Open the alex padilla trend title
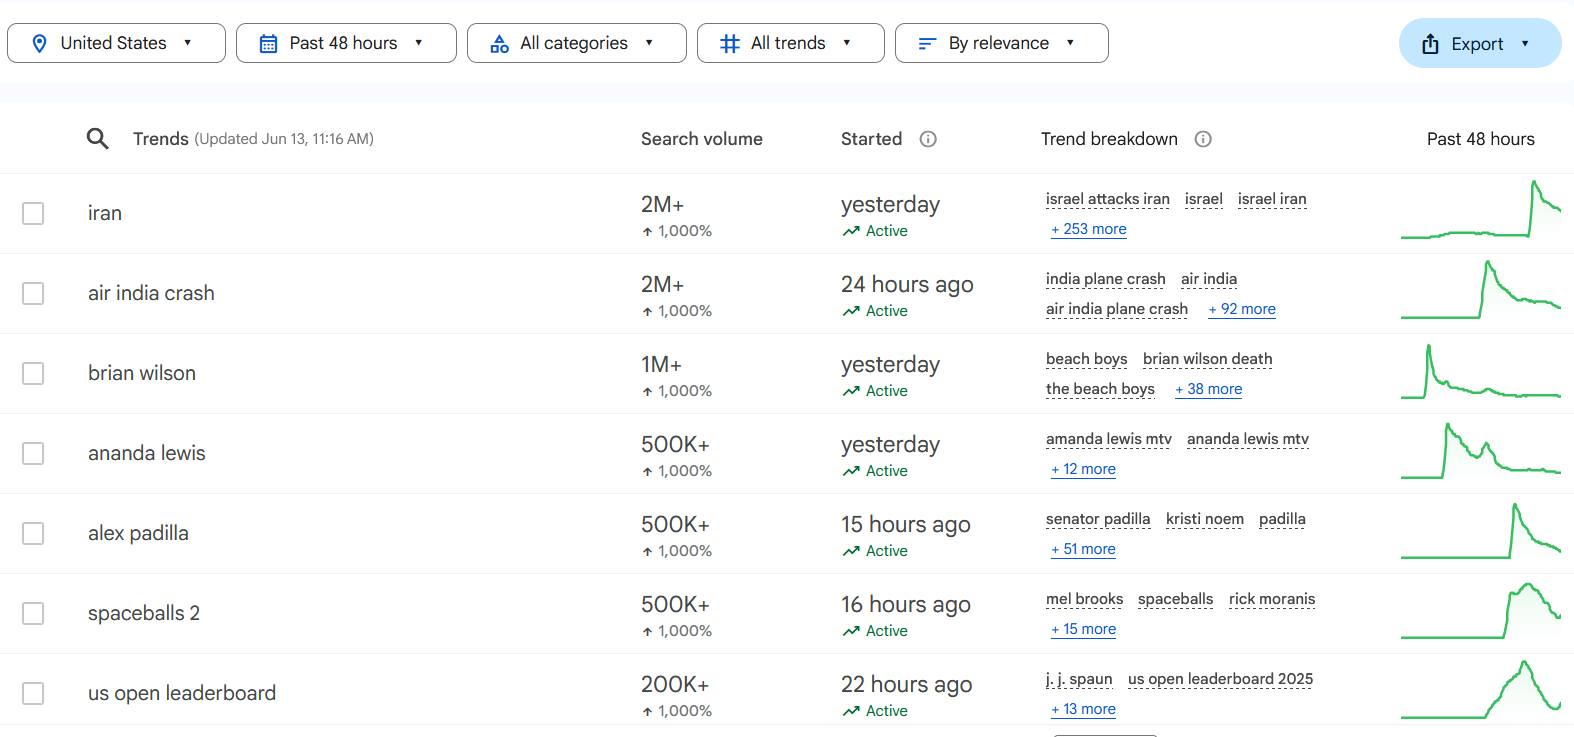The image size is (1574, 737). click(138, 533)
